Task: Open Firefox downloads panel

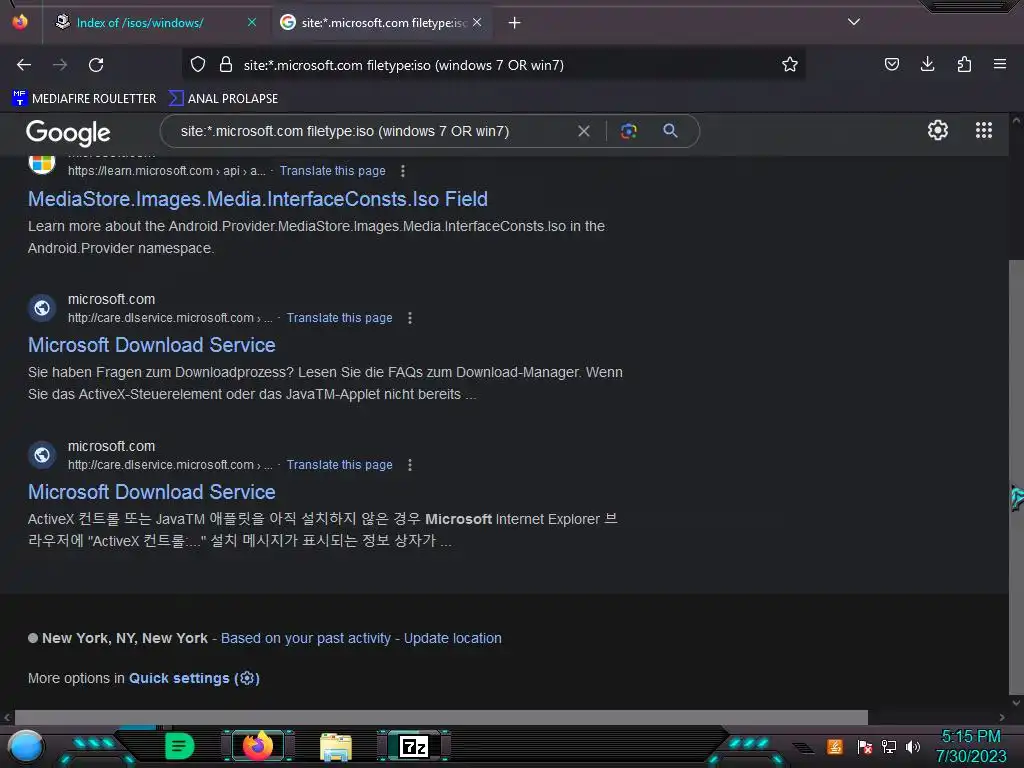Action: click(x=927, y=64)
